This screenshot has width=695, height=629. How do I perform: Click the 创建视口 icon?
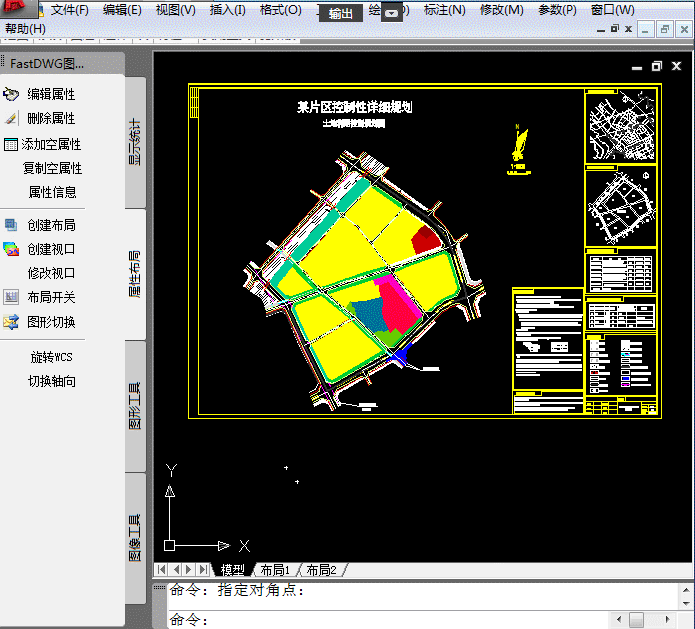click(x=11, y=249)
